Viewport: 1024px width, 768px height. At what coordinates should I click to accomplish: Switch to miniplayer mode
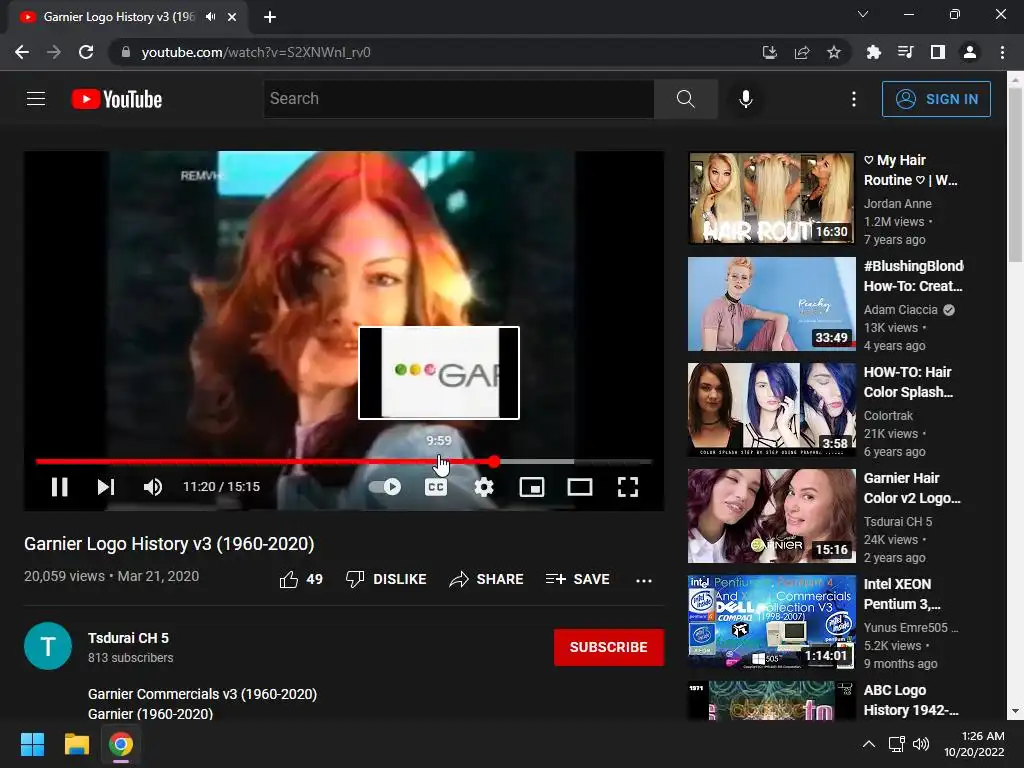click(532, 487)
